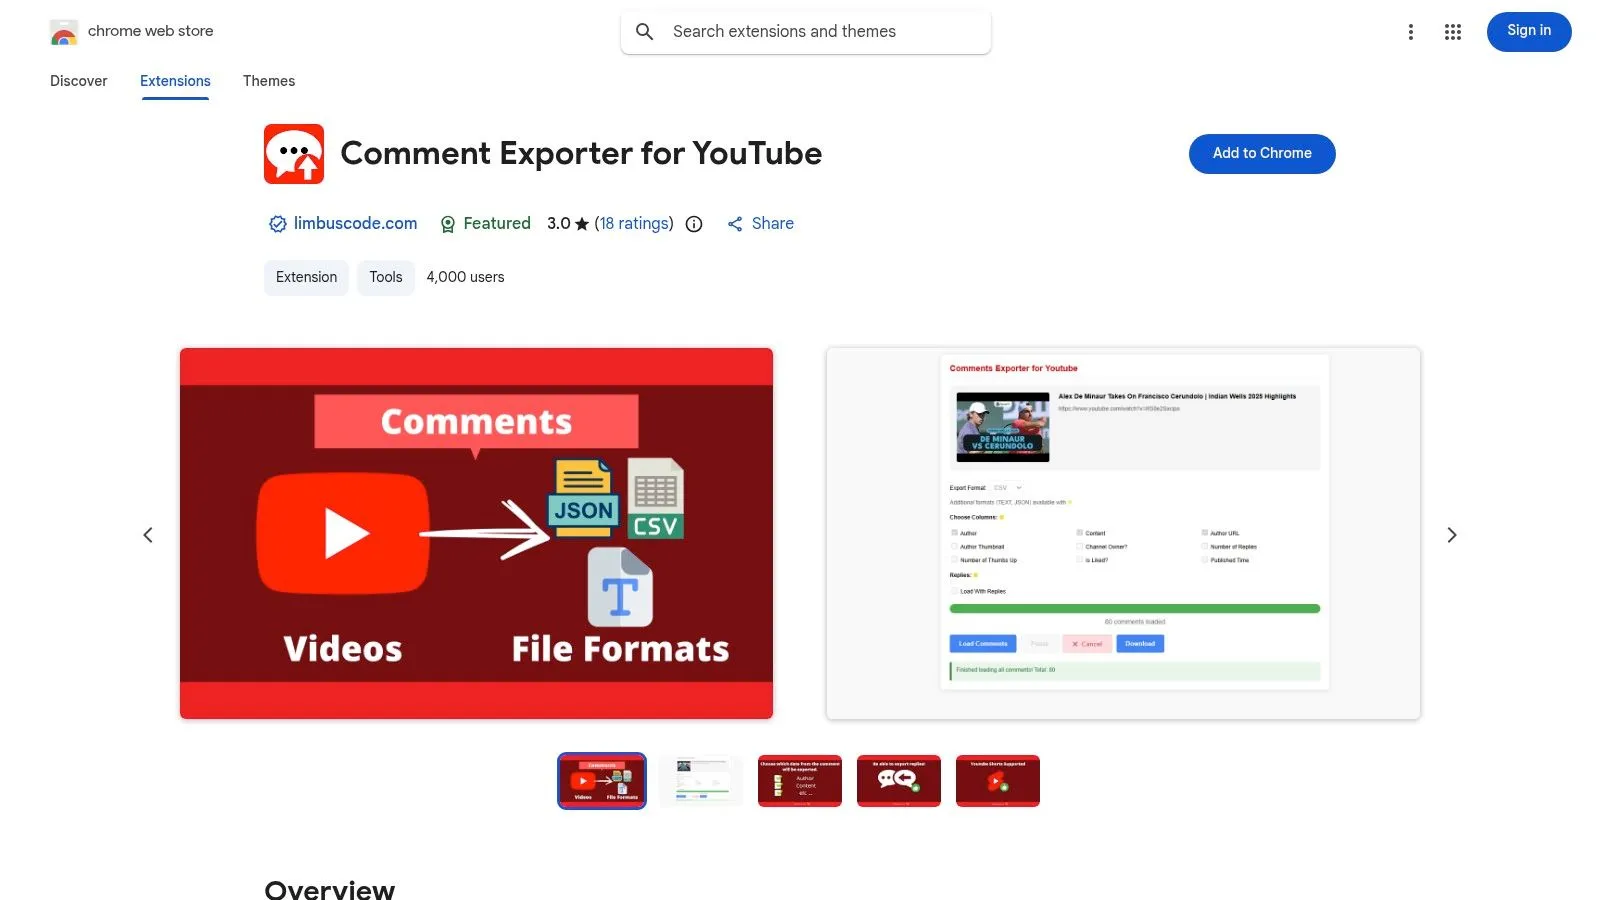This screenshot has height=900, width=1600.
Task: Switch to the Discover tab
Action: pyautogui.click(x=78, y=81)
